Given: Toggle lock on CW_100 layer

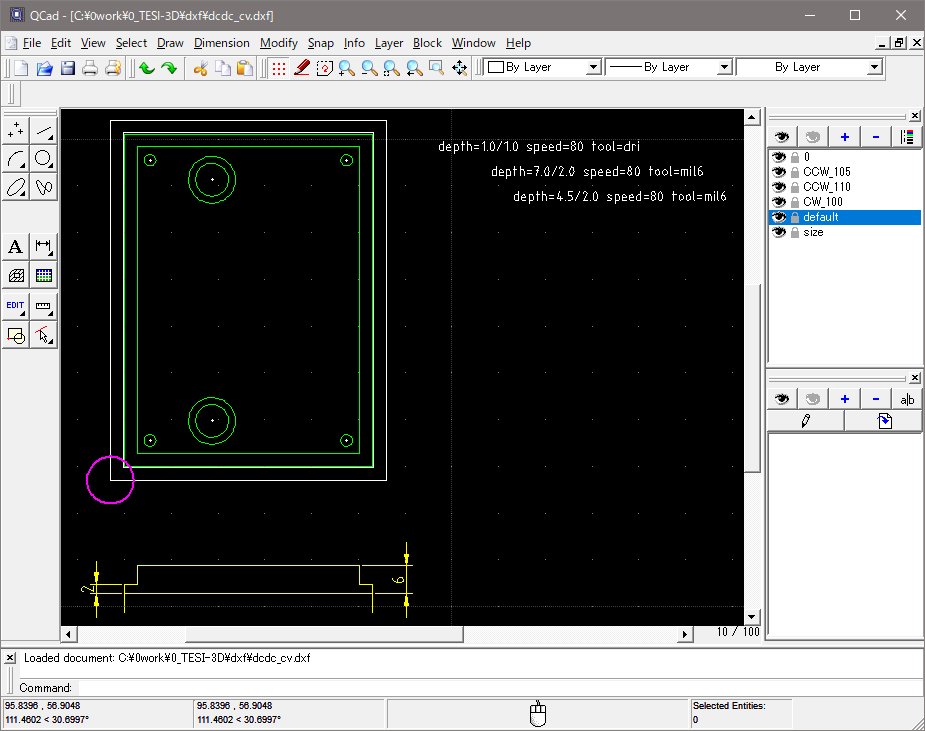Looking at the screenshot, I should pos(795,202).
